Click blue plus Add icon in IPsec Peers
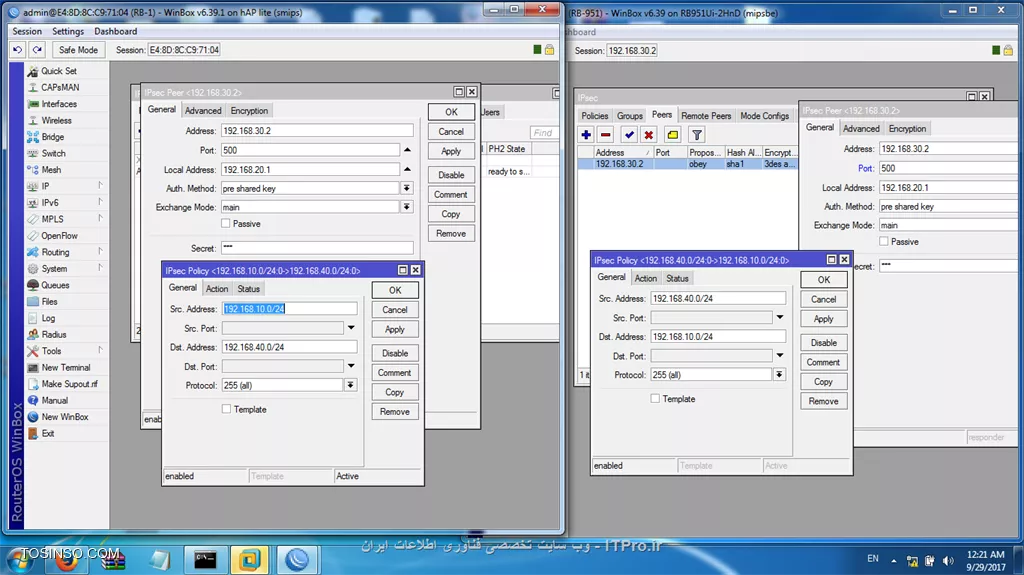 tap(586, 135)
